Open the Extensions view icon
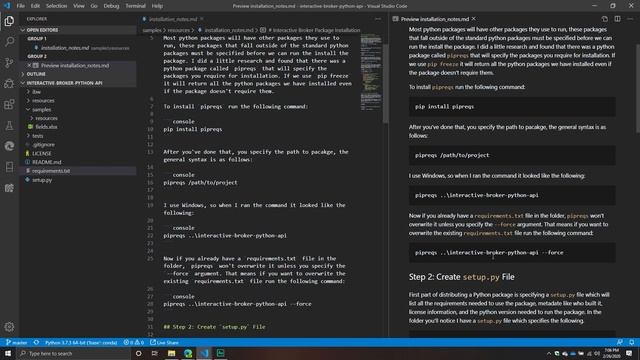Viewport: 640px width, 360px height. (9, 104)
